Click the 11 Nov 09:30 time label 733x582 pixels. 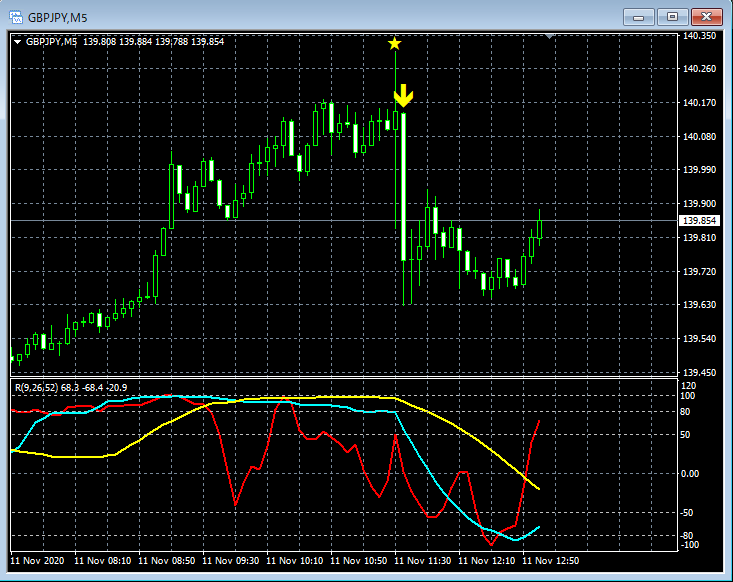coord(230,560)
